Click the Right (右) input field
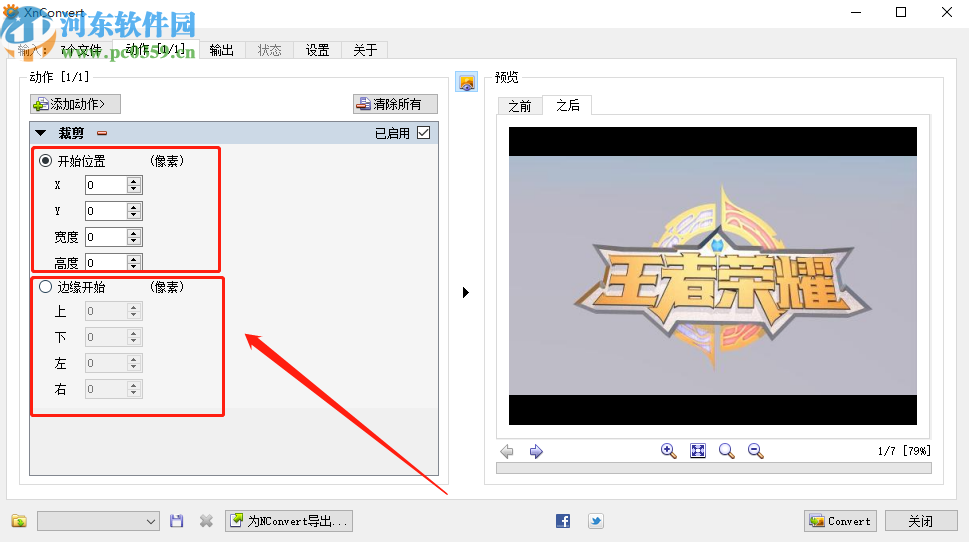969x542 pixels. [x=106, y=389]
